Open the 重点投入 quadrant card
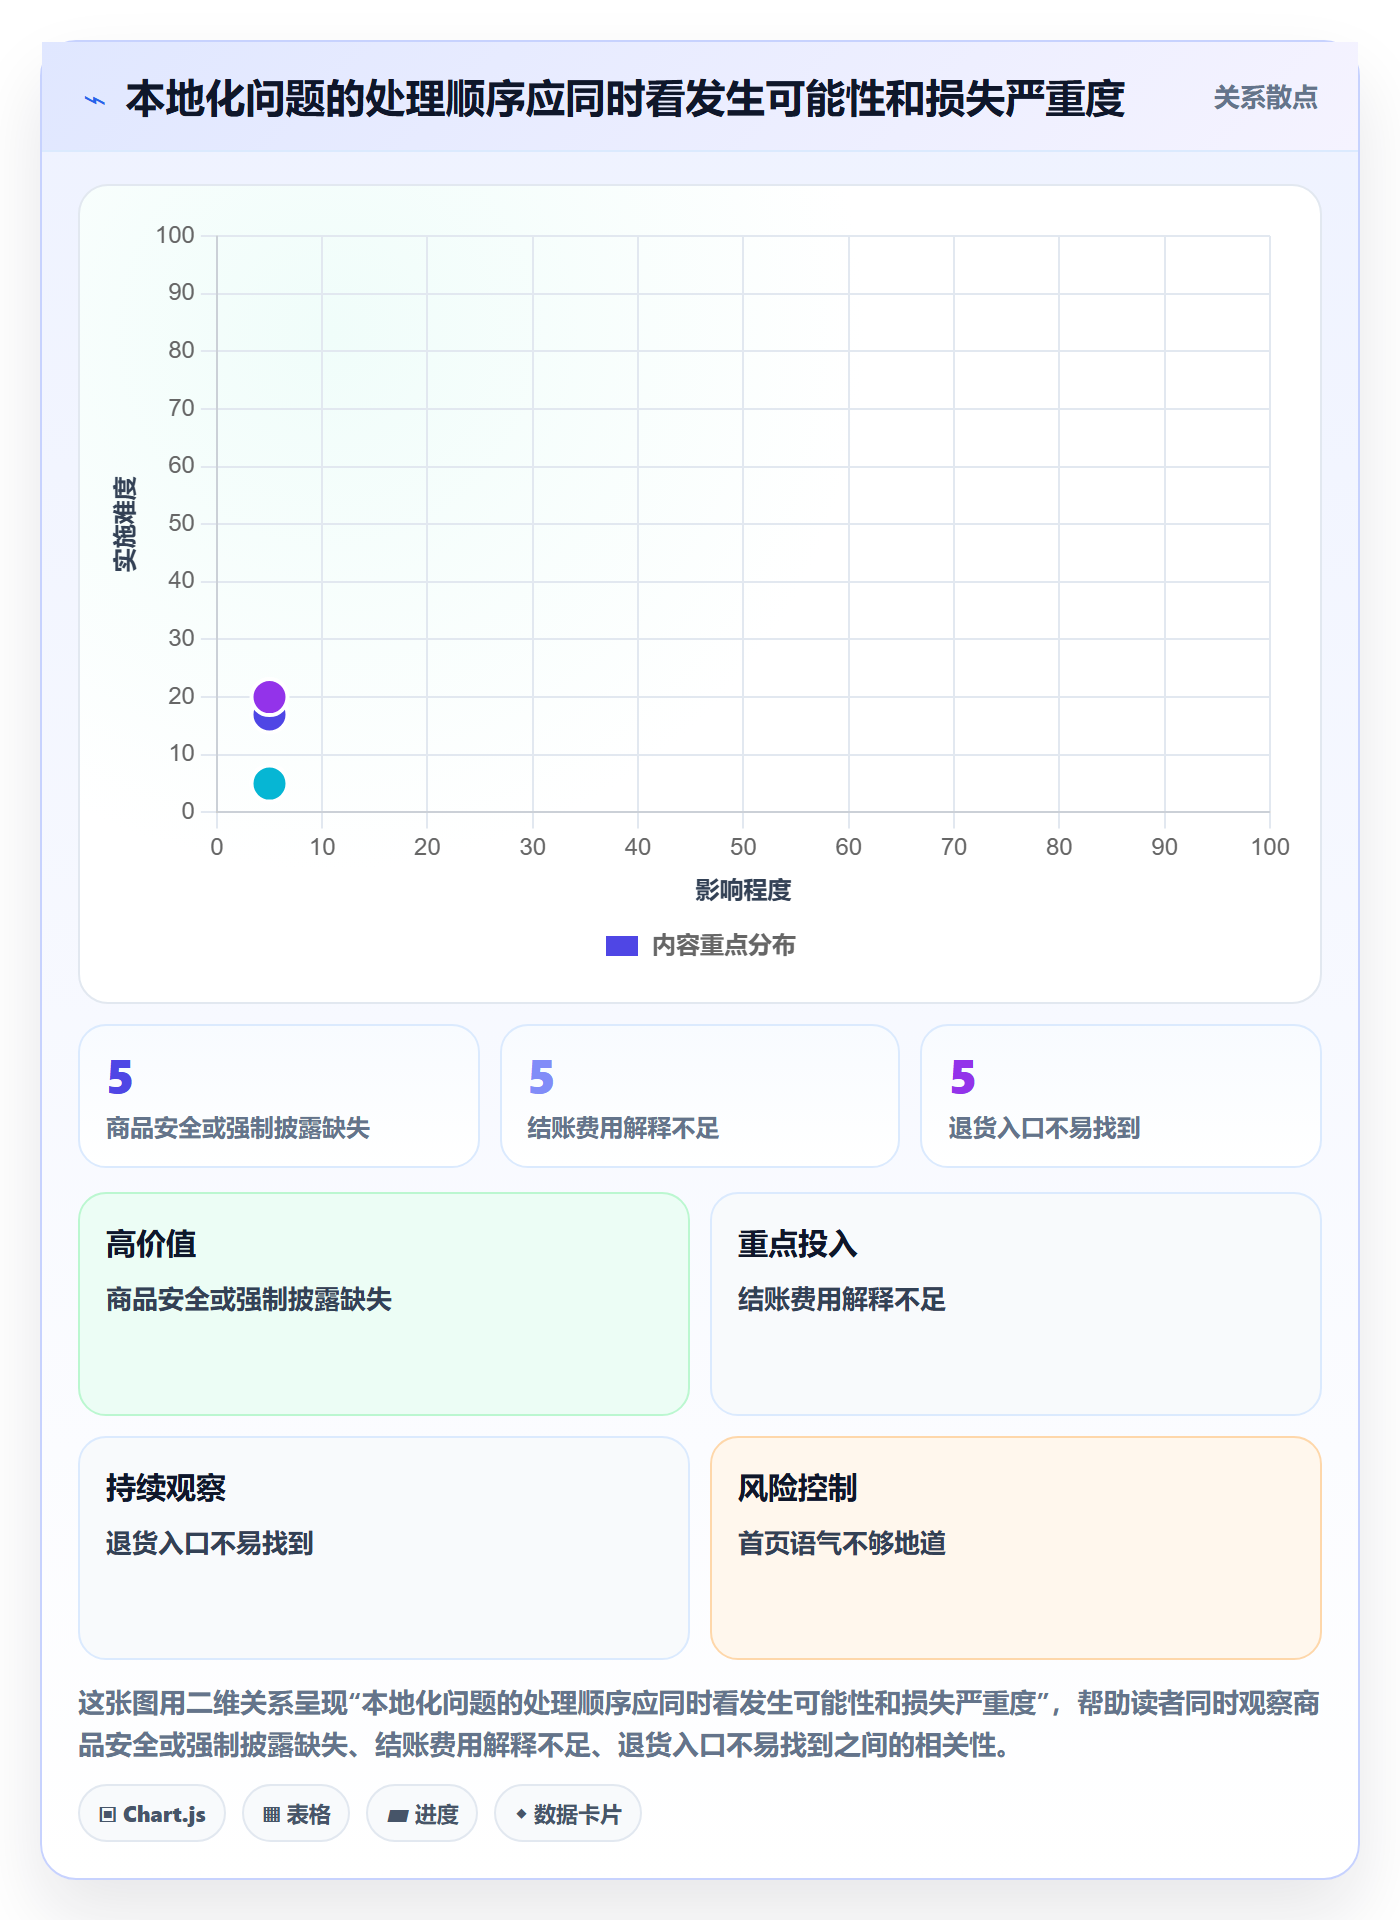1400x1920 pixels. pos(1016,1303)
